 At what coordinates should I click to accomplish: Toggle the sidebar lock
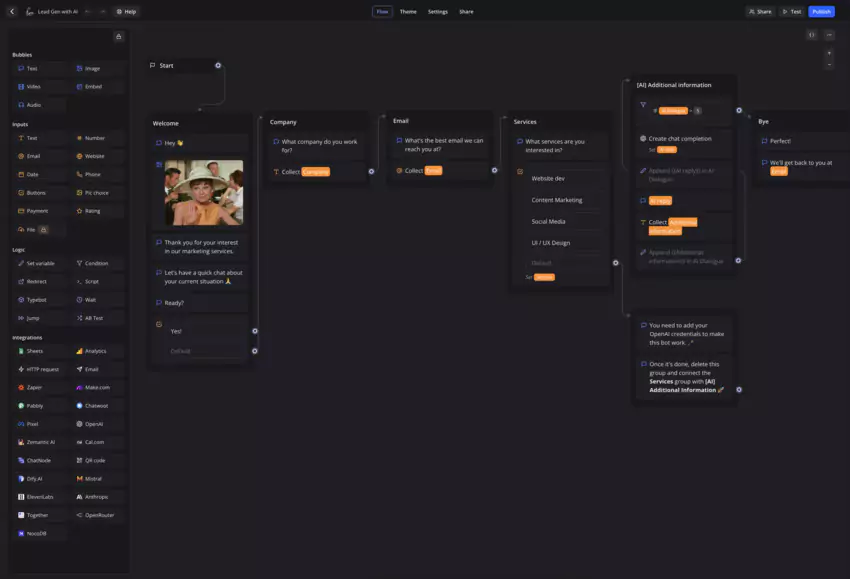coord(118,35)
